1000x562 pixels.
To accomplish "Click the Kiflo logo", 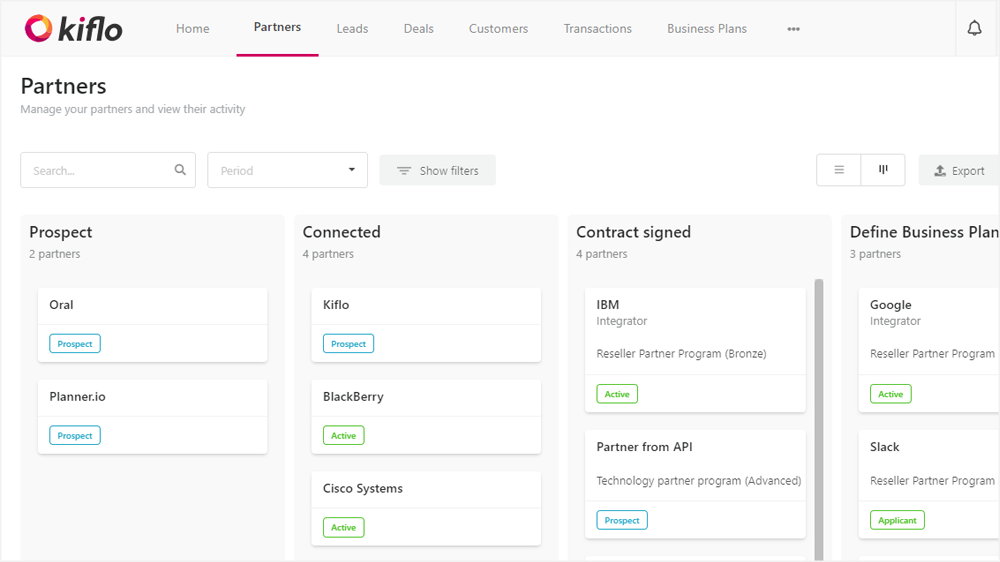I will [73, 29].
